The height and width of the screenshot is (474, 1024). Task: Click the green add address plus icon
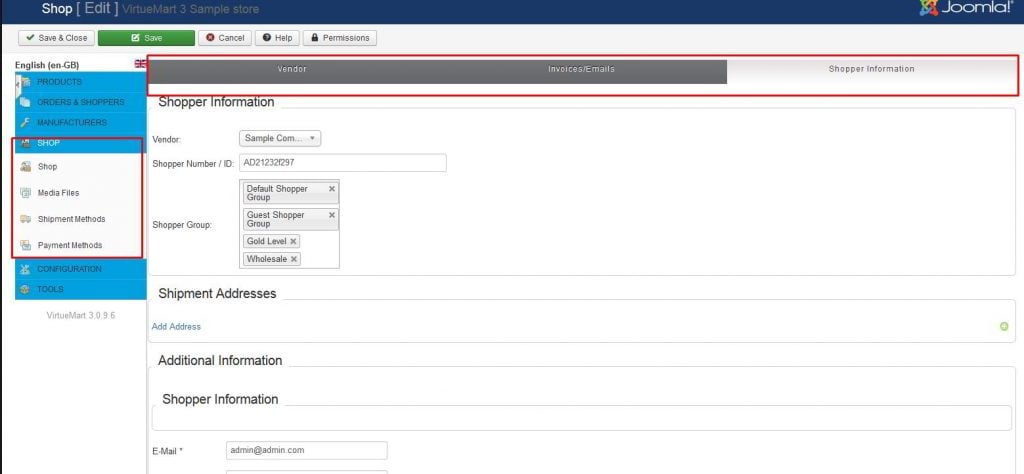pos(1003,326)
